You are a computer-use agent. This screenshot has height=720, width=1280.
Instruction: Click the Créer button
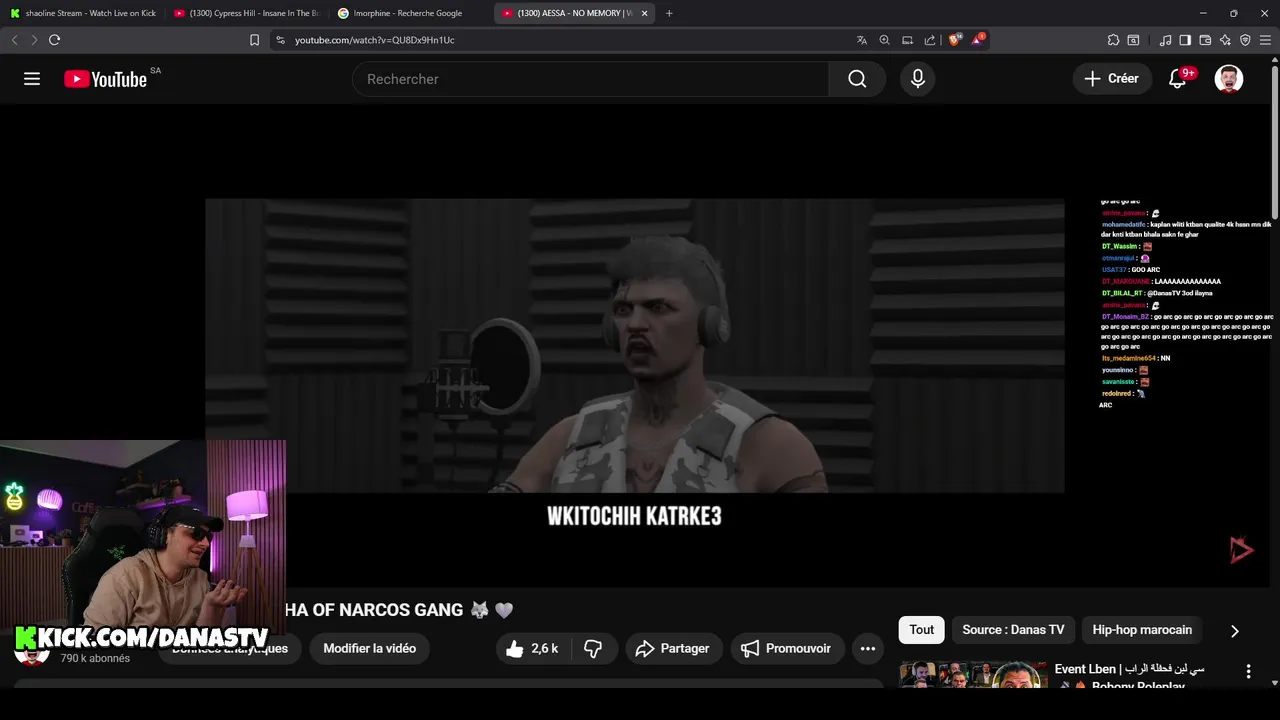1111,79
